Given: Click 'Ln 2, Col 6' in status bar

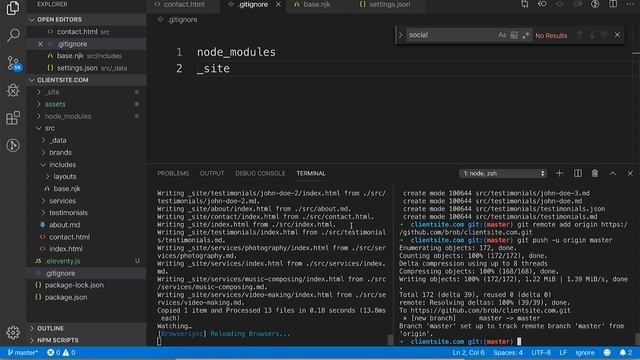Looking at the screenshot, I should pos(468,353).
